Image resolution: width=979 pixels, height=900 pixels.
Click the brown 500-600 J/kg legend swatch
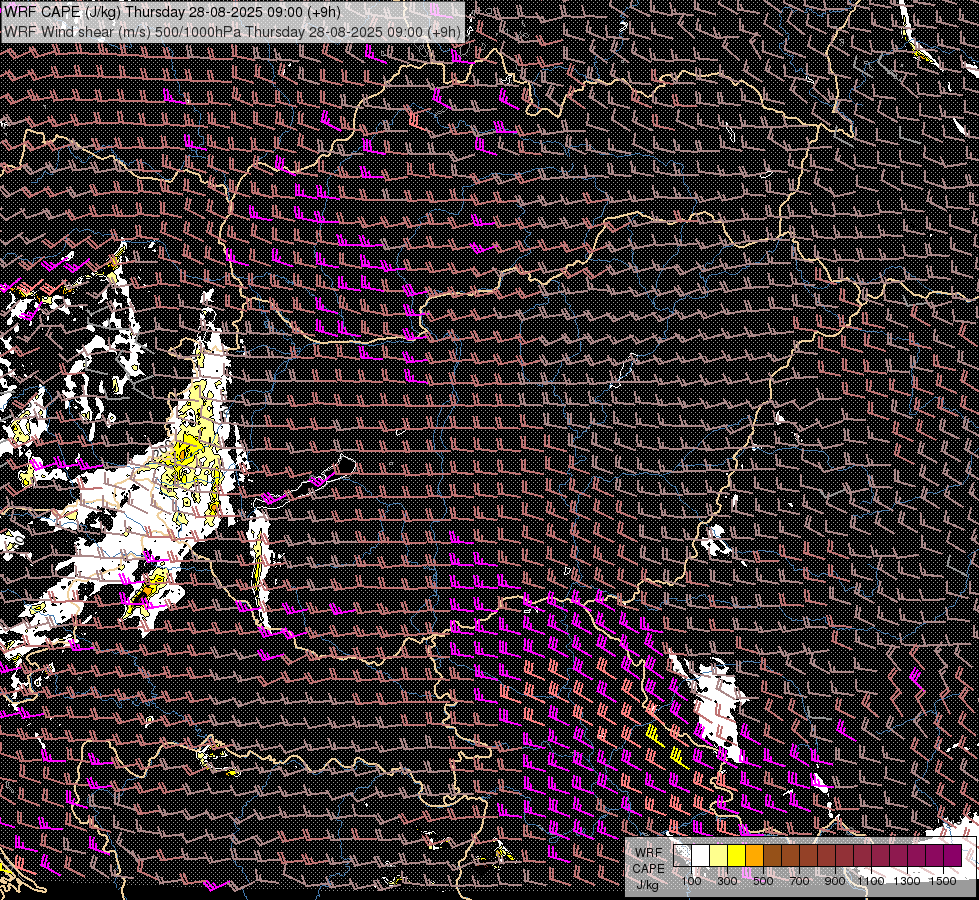click(772, 855)
